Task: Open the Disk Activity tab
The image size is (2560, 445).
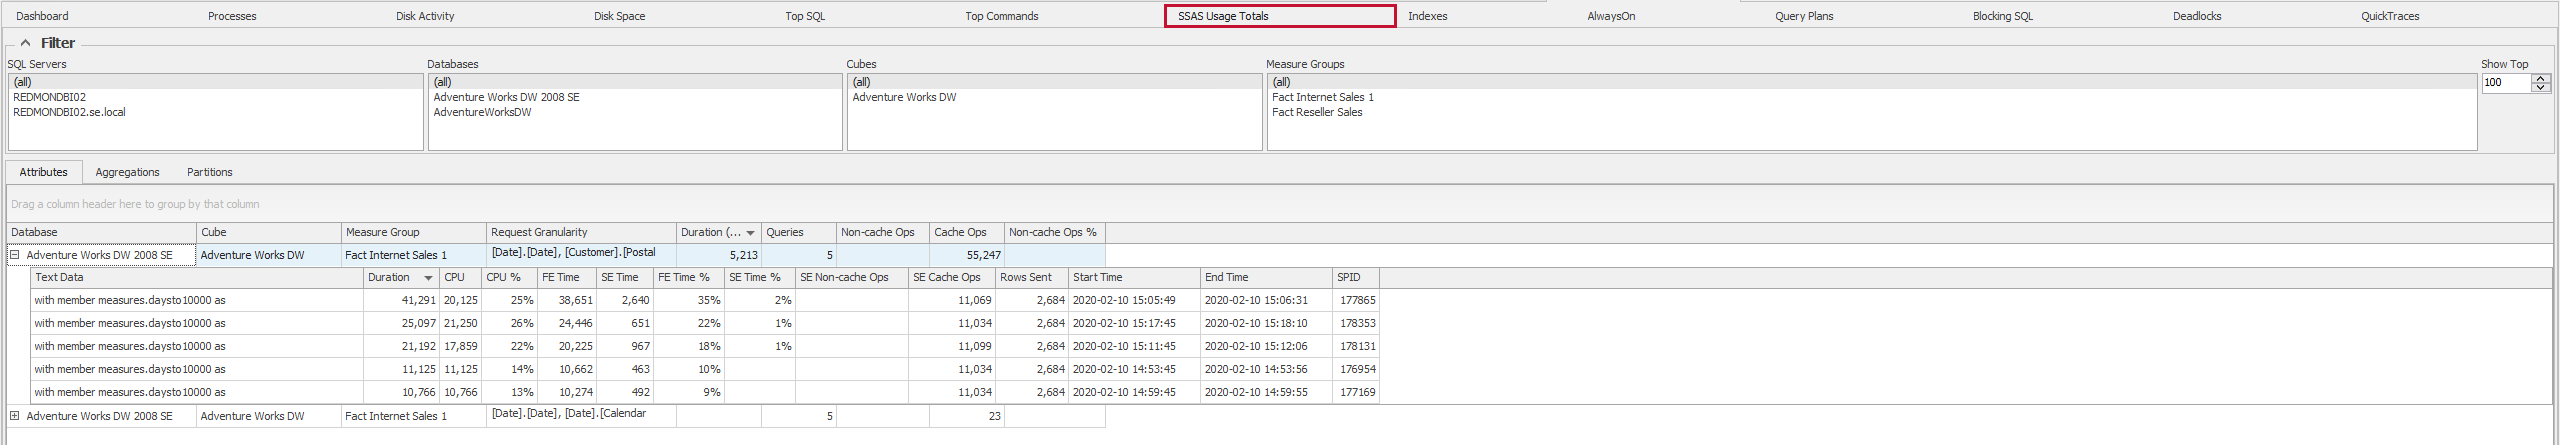Action: (x=425, y=16)
